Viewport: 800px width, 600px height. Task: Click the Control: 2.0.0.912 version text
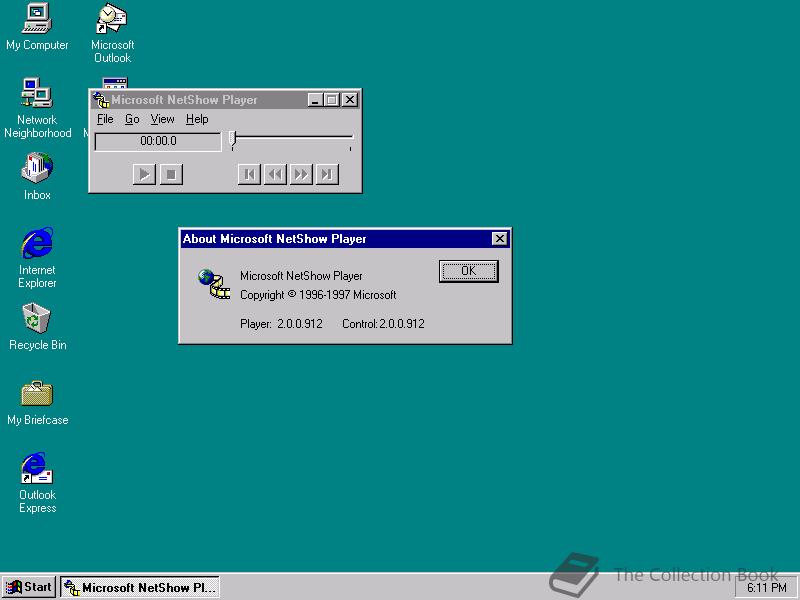coord(383,323)
